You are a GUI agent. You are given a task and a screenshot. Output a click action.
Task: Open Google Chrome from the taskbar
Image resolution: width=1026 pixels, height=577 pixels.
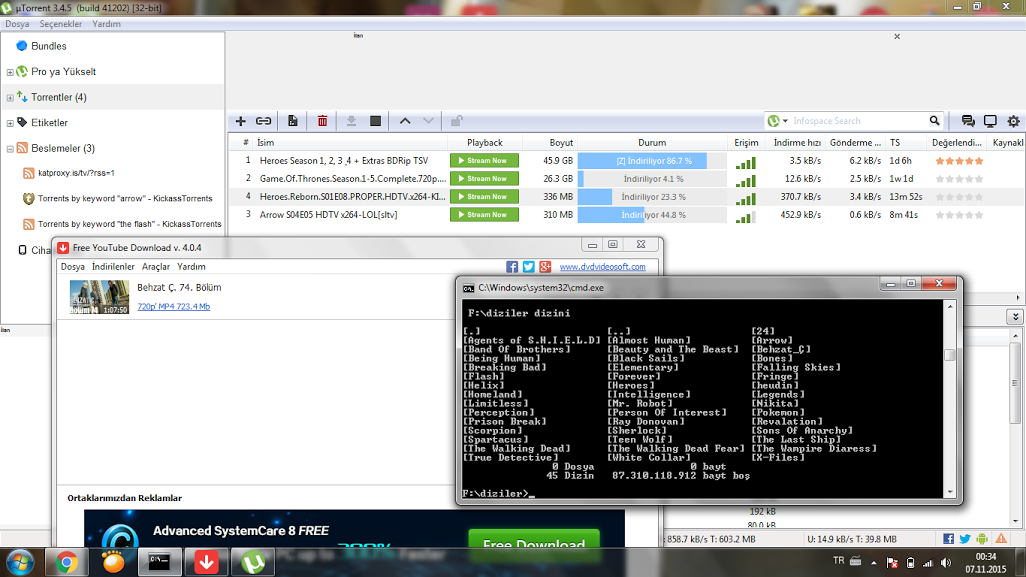[x=67, y=563]
